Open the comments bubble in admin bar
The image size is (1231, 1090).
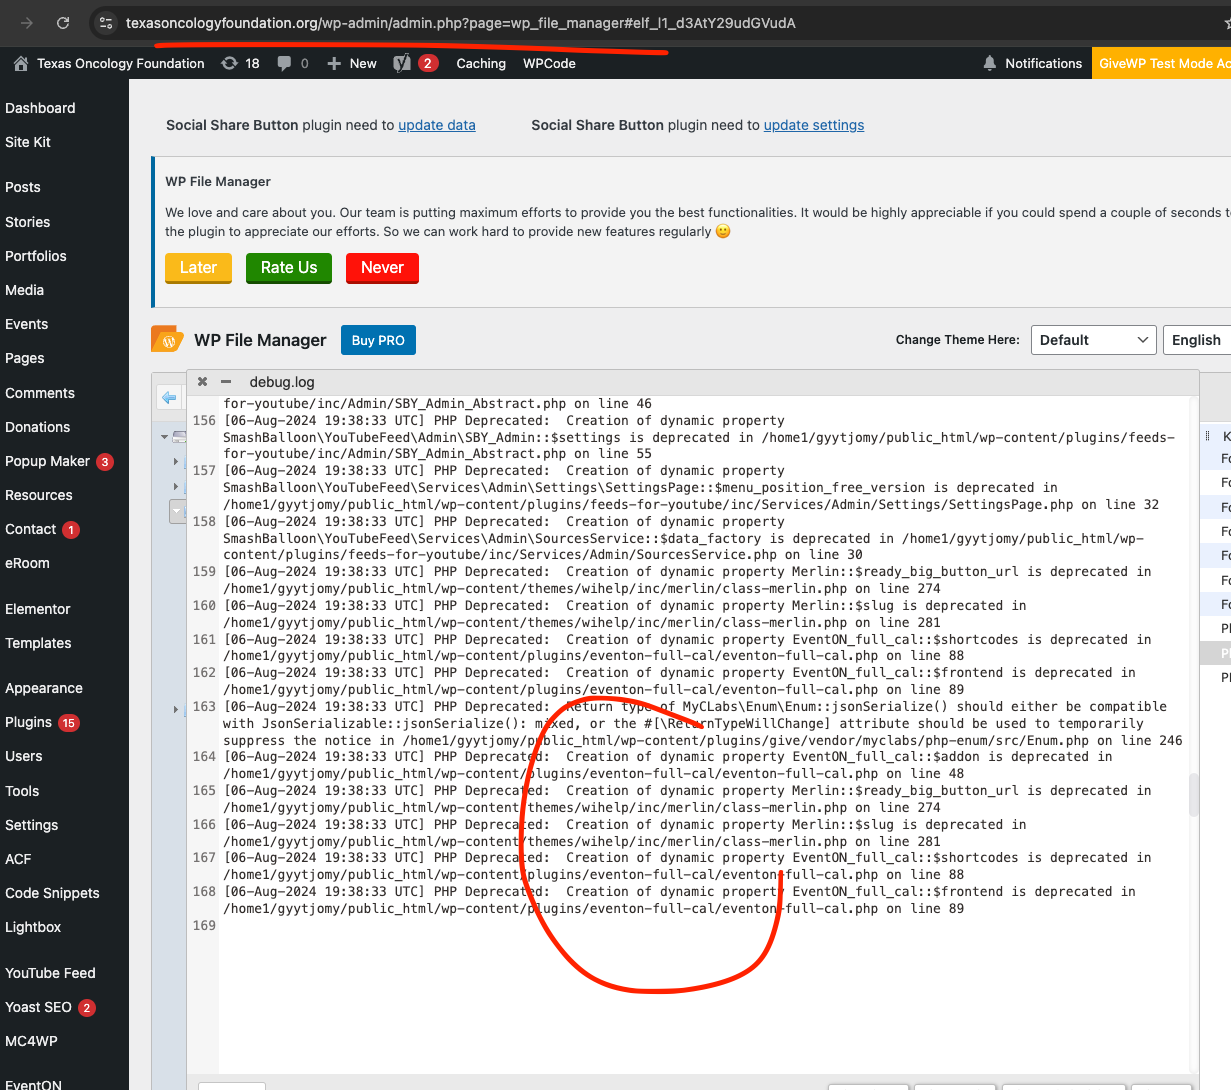click(x=285, y=63)
